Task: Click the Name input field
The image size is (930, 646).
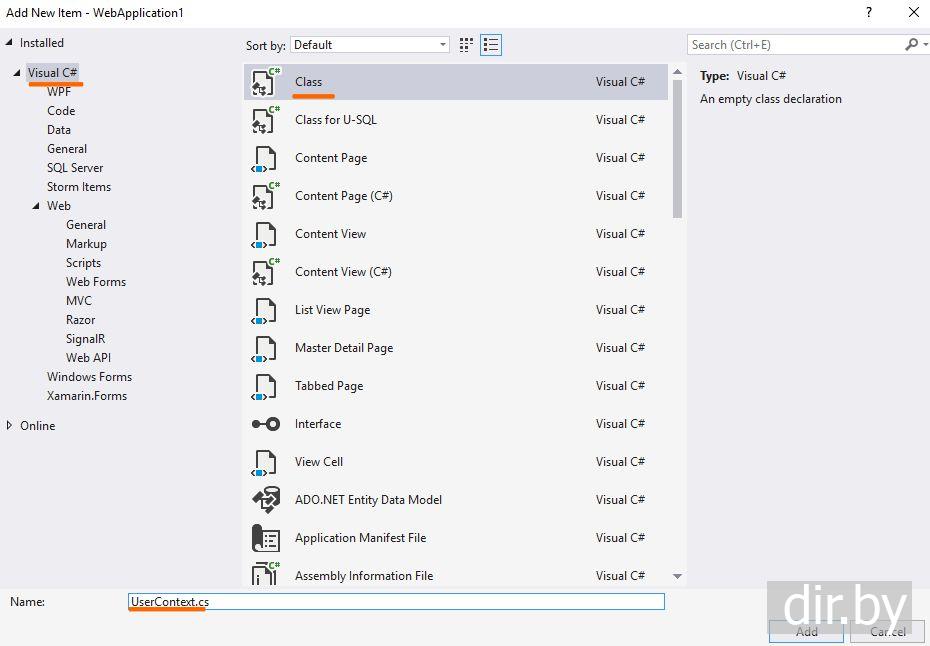Action: (x=400, y=601)
